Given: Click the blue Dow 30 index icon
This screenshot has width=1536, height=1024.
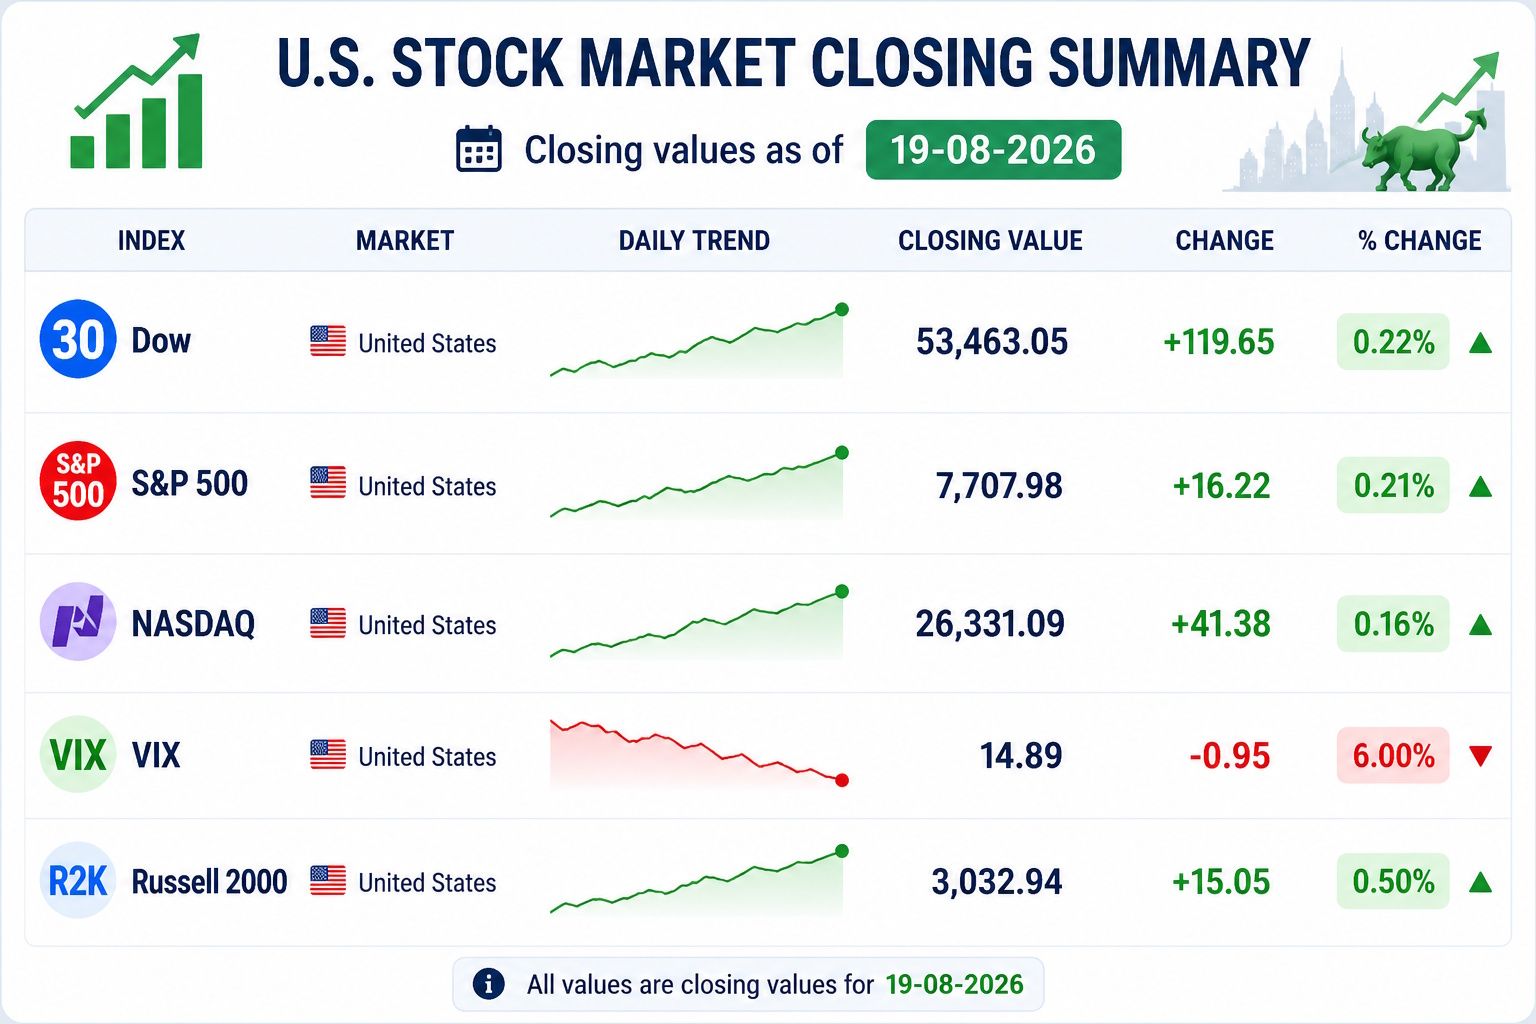Looking at the screenshot, I should pos(78,340).
